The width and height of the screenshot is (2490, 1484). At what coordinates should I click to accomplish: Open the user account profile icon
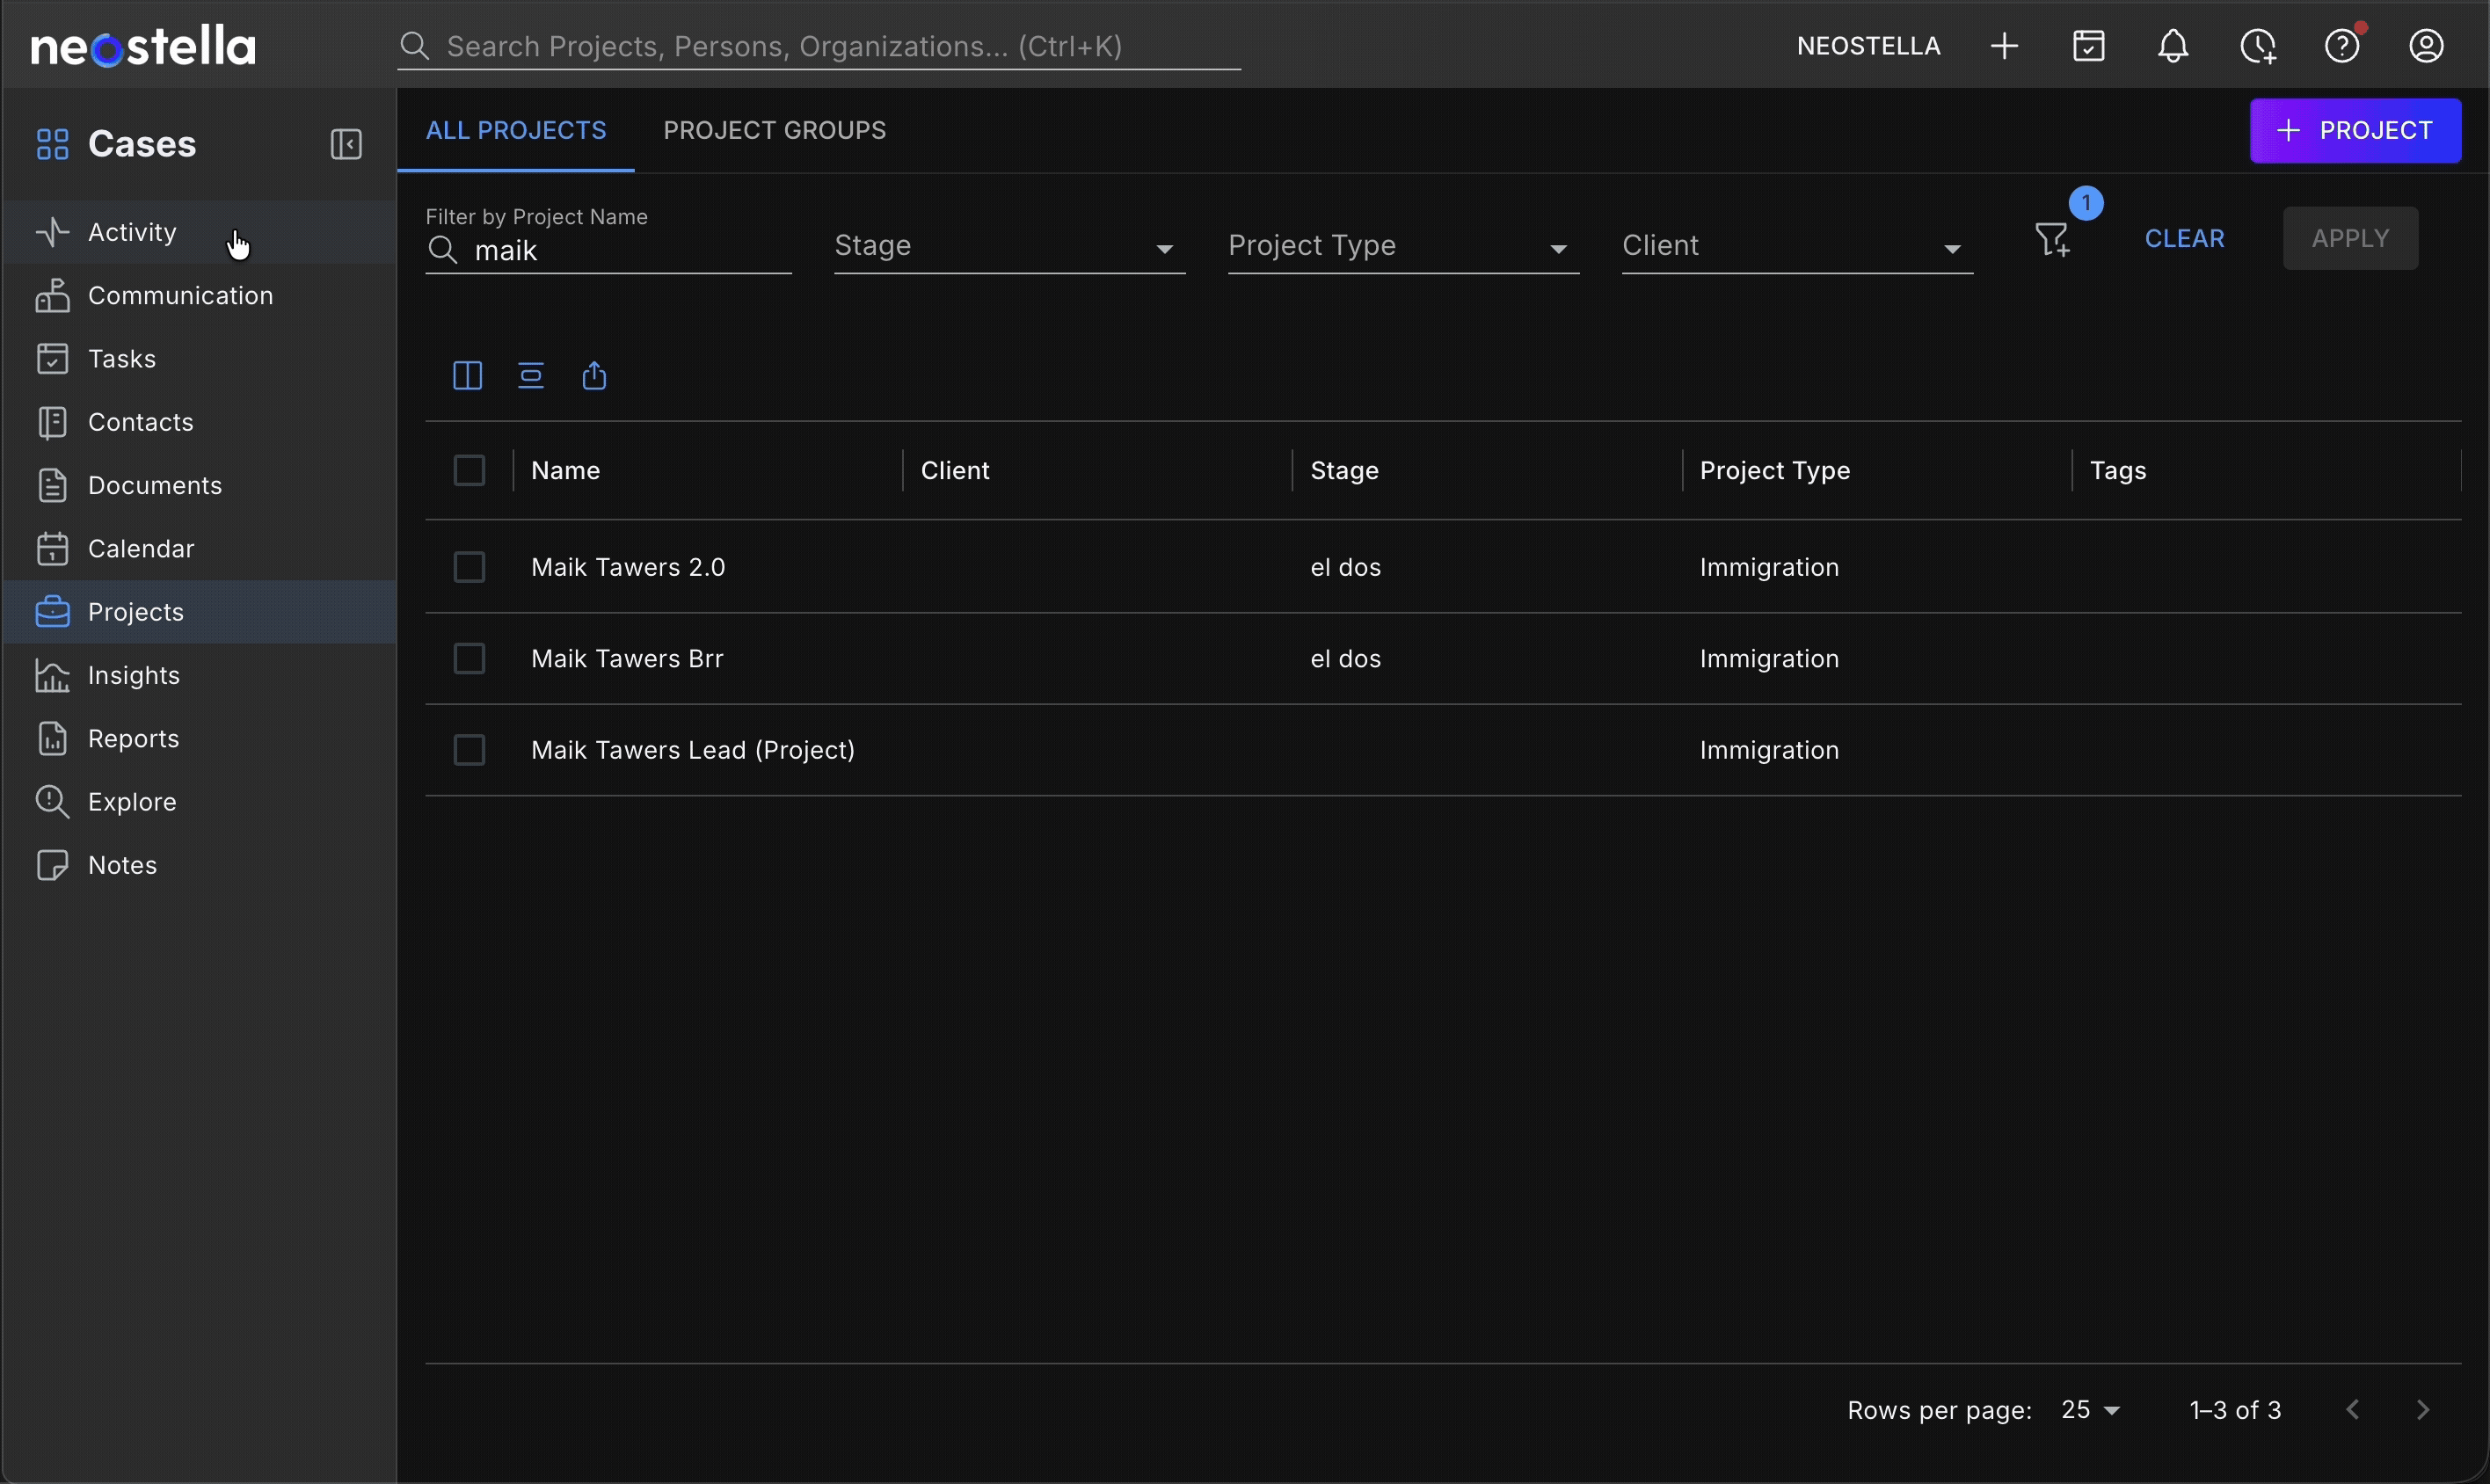pos(2426,47)
